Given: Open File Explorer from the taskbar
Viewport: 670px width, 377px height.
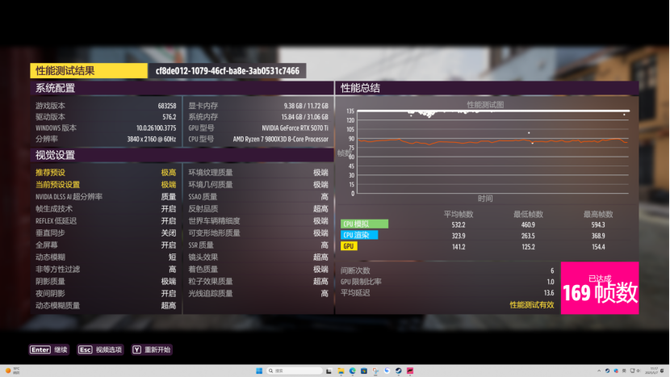Looking at the screenshot, I should click(x=341, y=371).
